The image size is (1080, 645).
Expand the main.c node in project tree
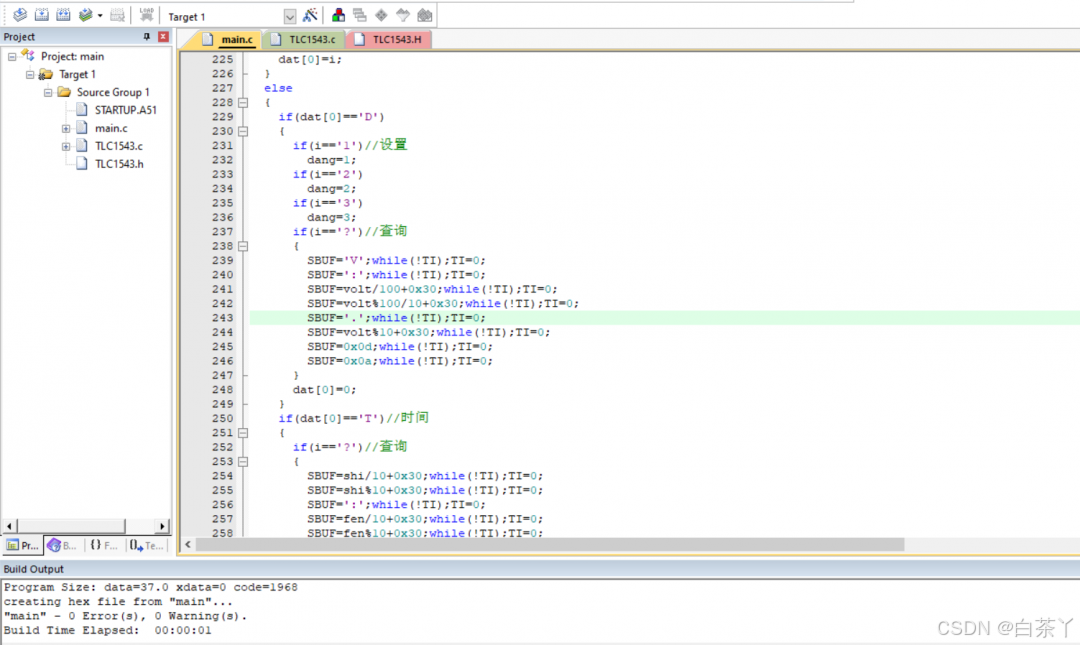(x=66, y=128)
